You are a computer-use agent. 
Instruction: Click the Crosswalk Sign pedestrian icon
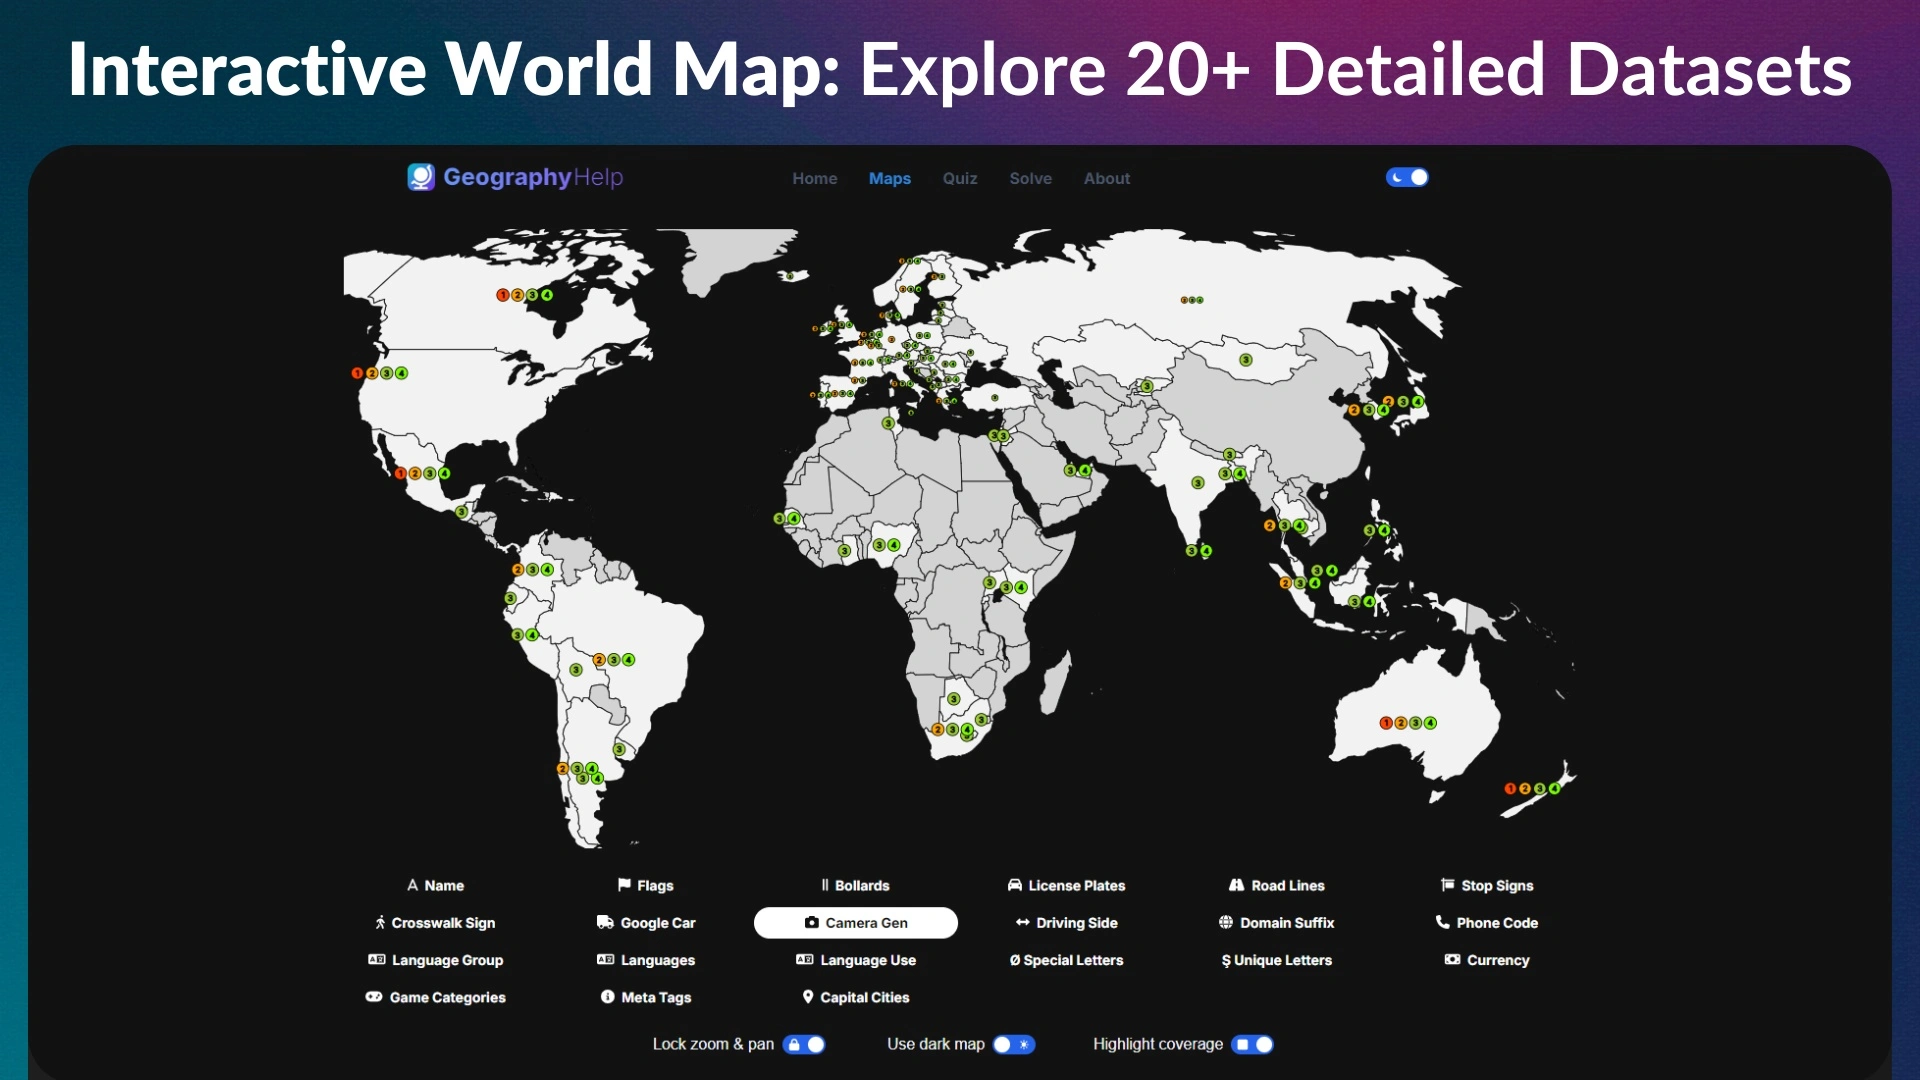380,922
